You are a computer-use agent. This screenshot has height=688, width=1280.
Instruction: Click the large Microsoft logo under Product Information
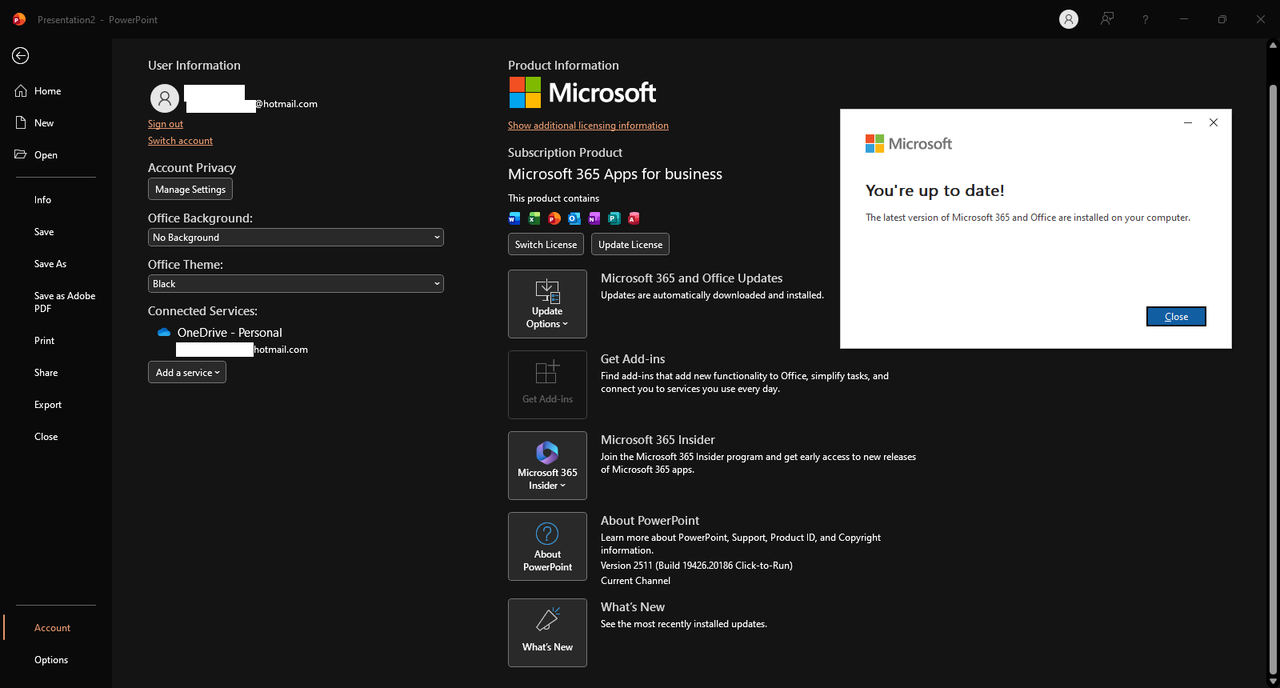(x=582, y=93)
